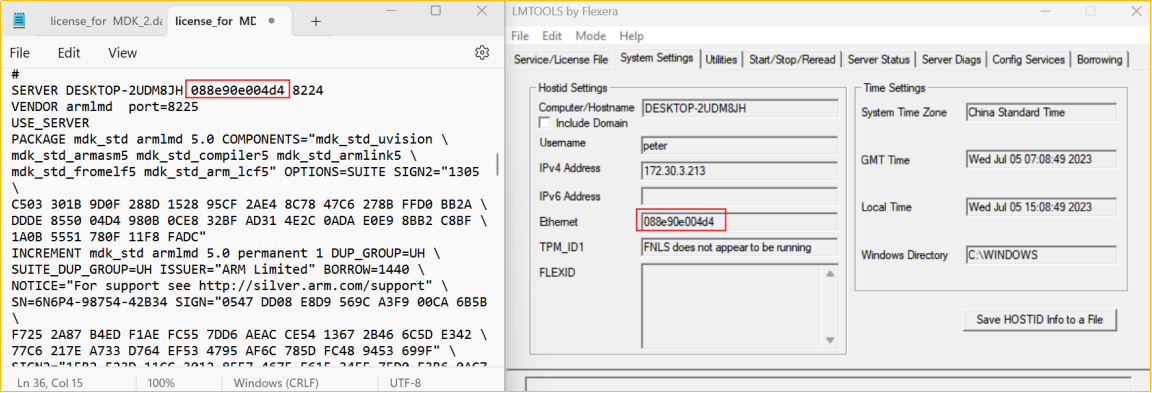1152x393 pixels.
Task: Toggle the Include Domain checkbox
Action: coord(544,123)
